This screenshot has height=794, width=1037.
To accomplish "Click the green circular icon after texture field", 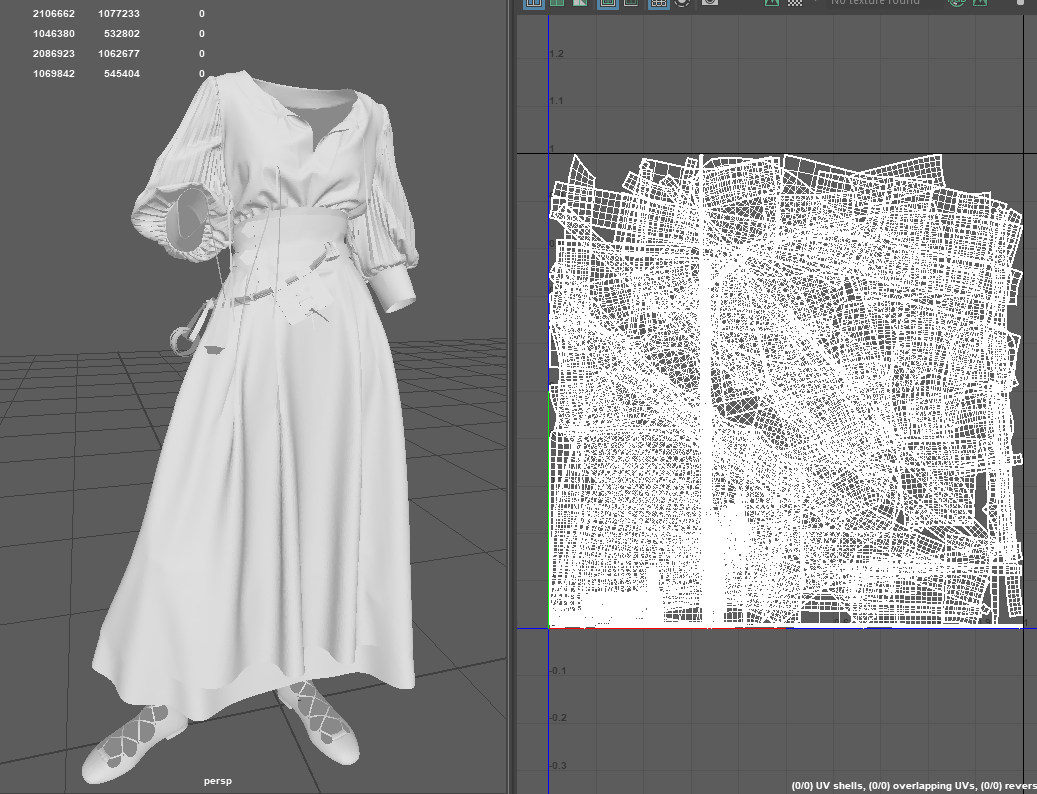I will [x=956, y=3].
